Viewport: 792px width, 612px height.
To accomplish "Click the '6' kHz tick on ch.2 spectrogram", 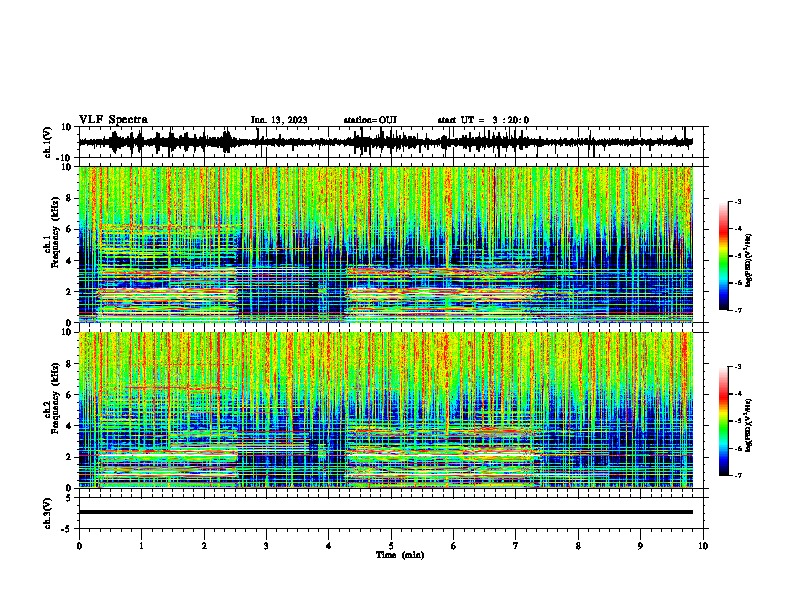I will (70, 395).
